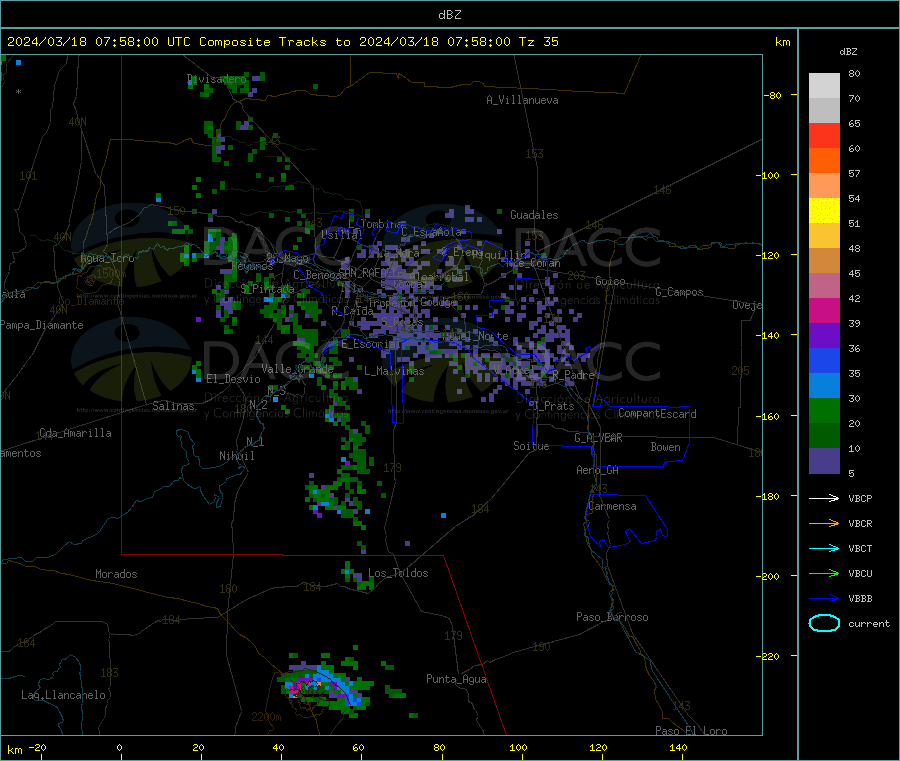Click the Bowen map label
The image size is (900, 761).
(x=665, y=447)
